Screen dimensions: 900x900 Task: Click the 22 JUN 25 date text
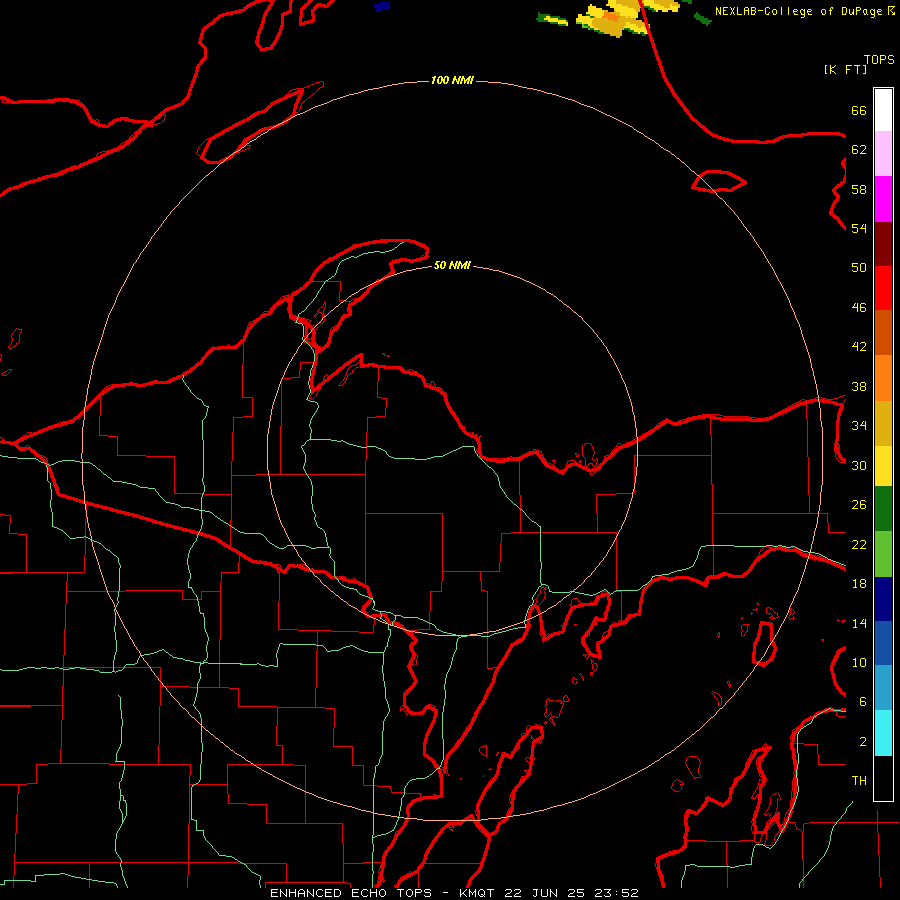(544, 893)
